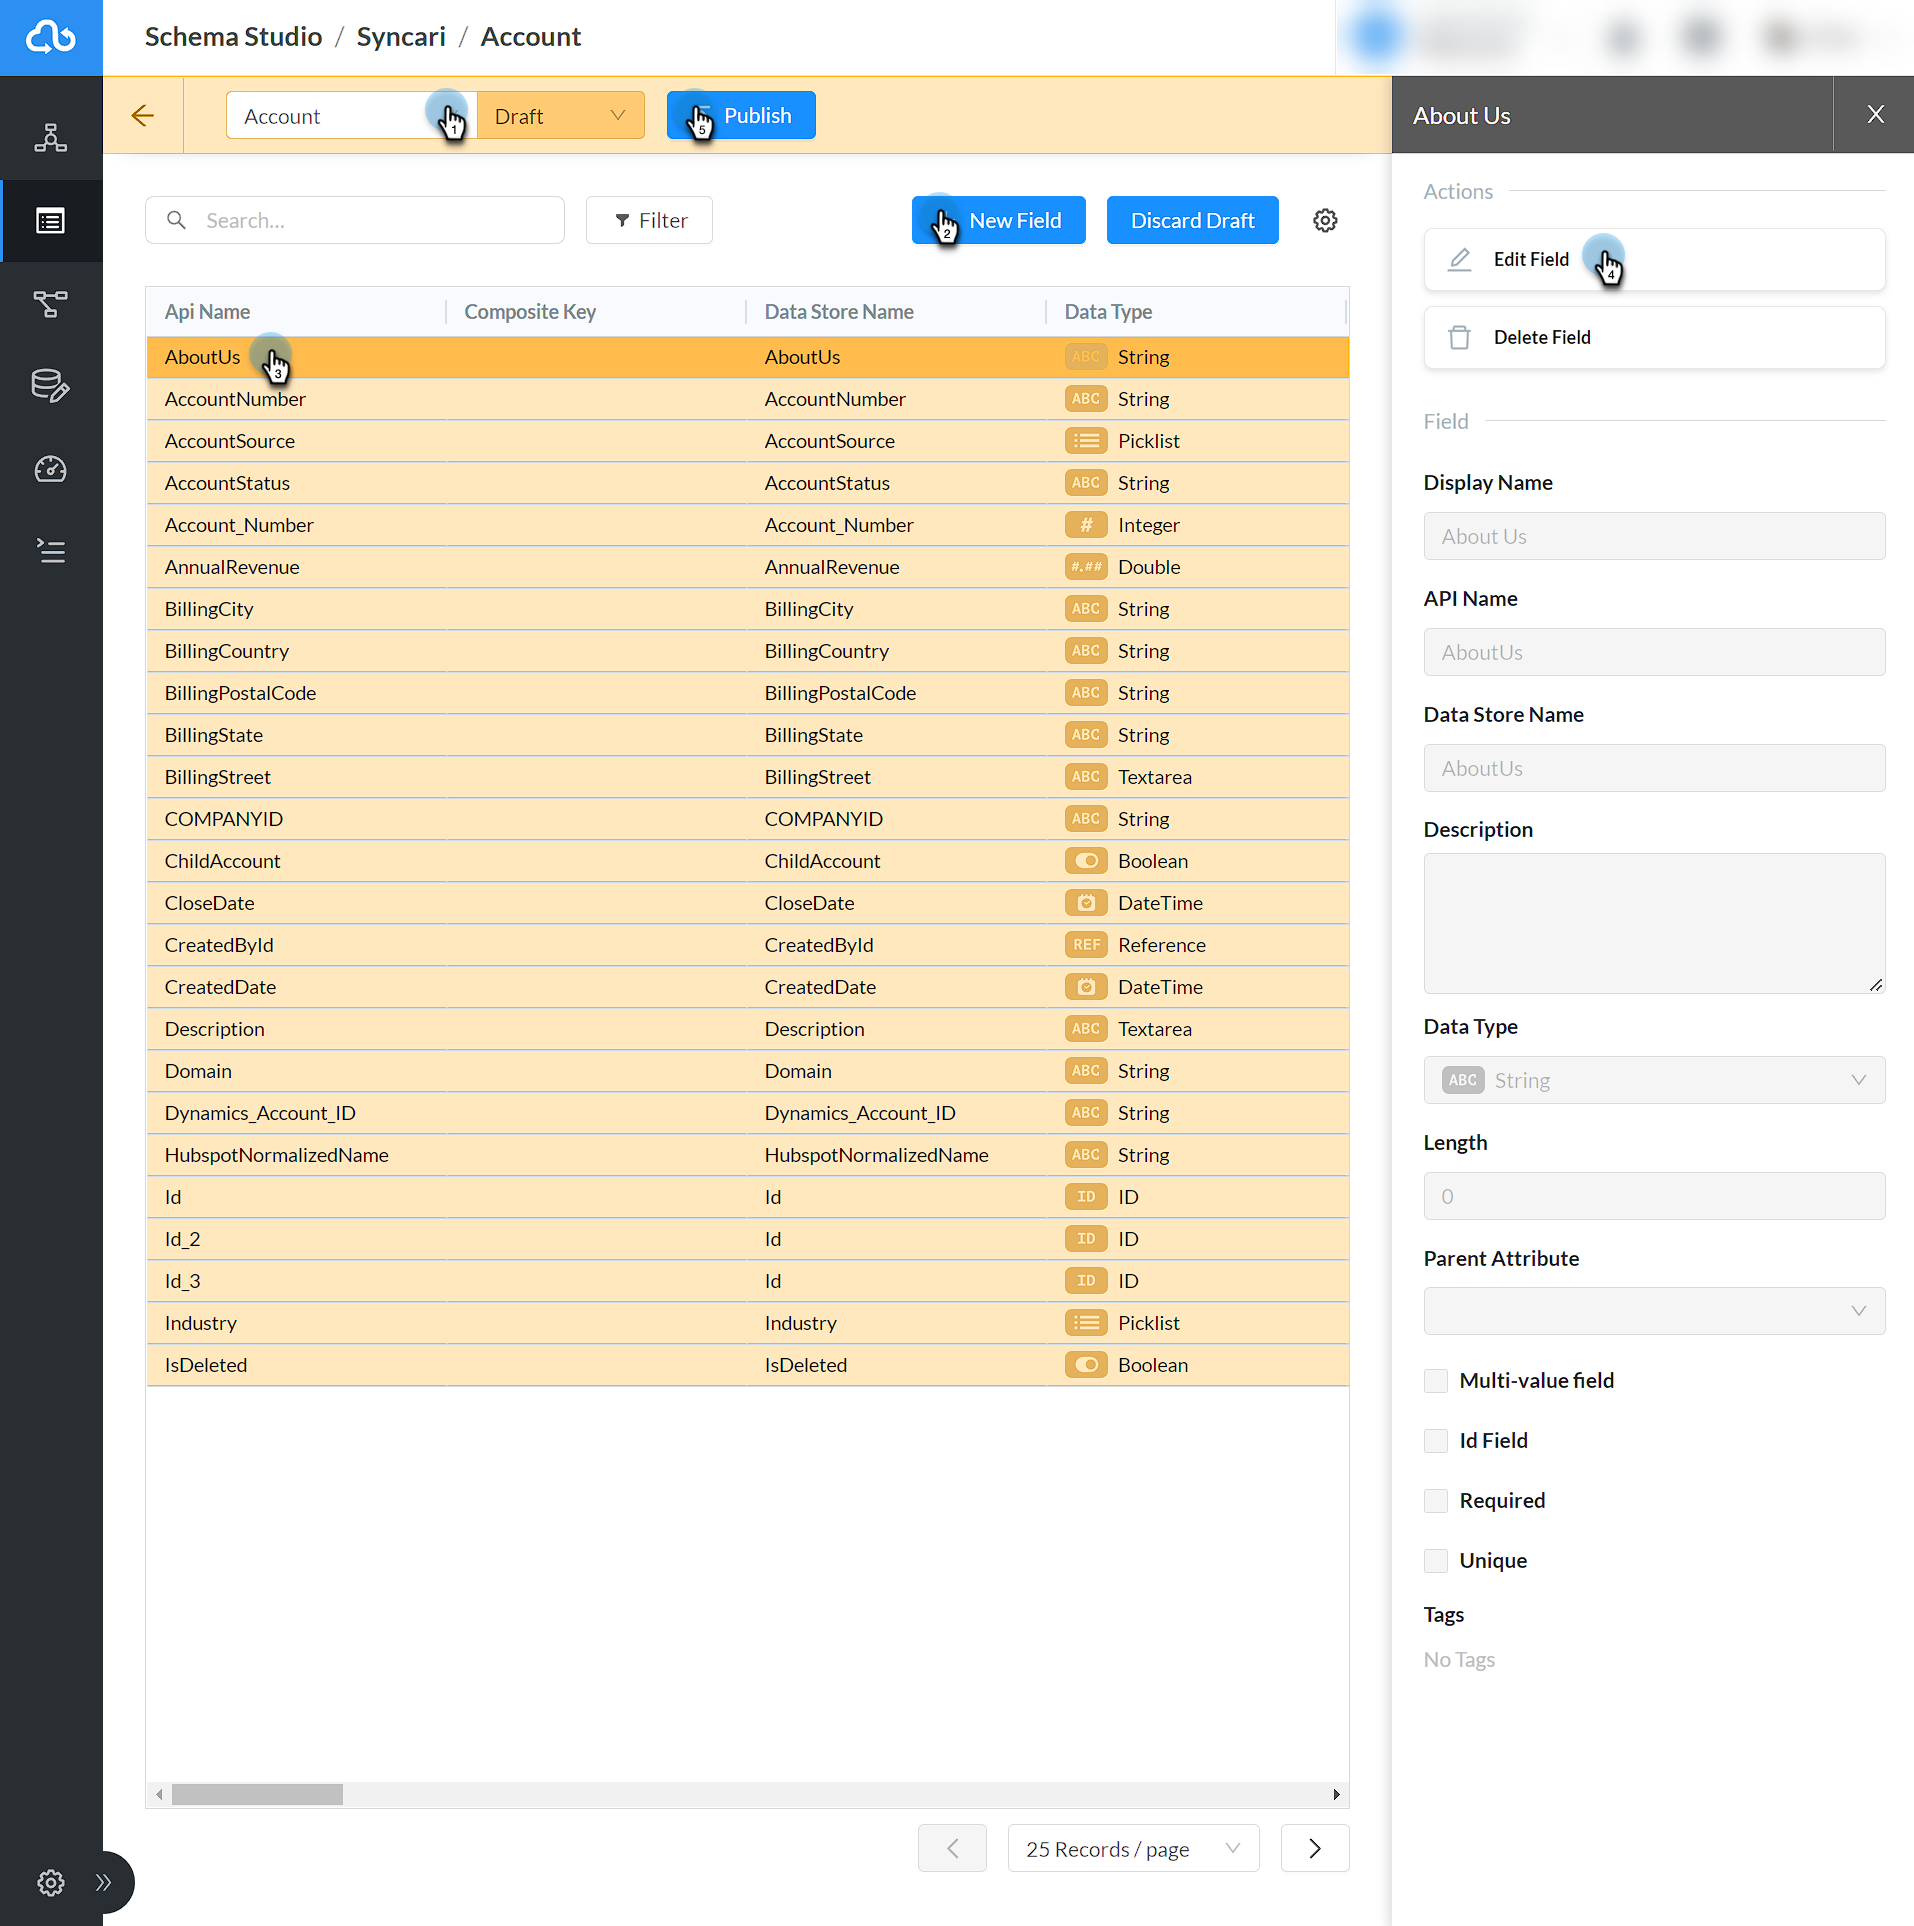Click the Delete Field action
1914x1926 pixels.
[1654, 337]
